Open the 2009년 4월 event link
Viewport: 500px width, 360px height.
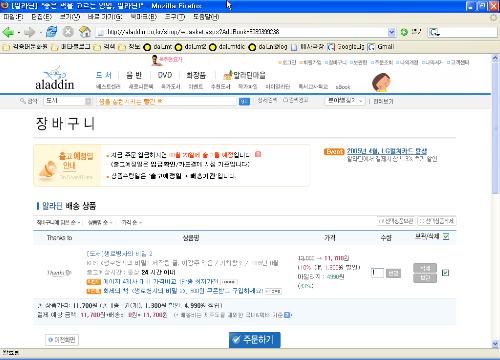[x=387, y=151]
